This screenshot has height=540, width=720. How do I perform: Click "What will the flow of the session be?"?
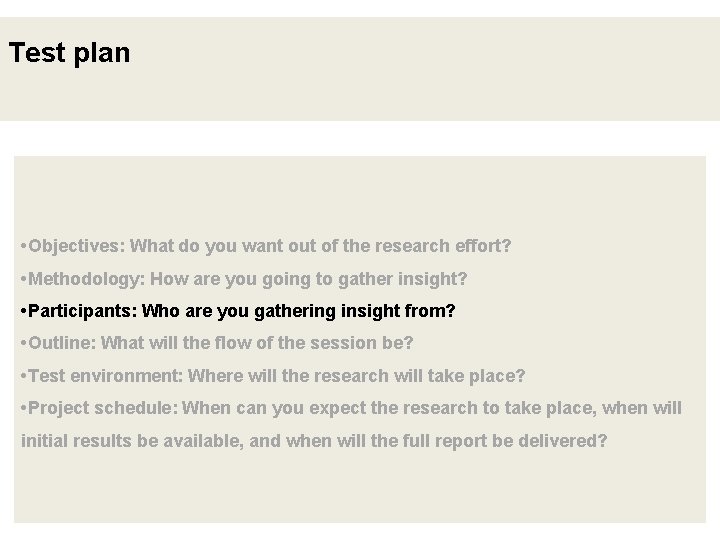click(257, 343)
